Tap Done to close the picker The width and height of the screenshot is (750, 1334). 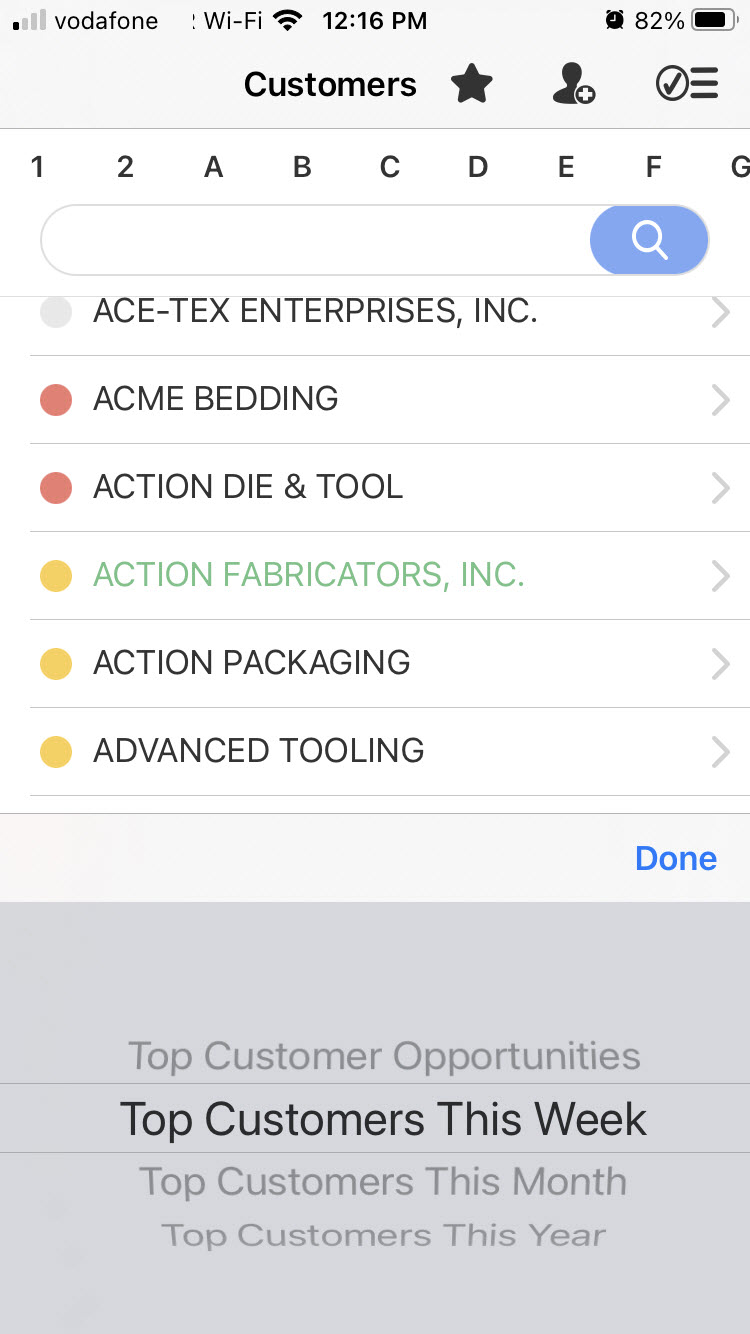[x=676, y=858]
